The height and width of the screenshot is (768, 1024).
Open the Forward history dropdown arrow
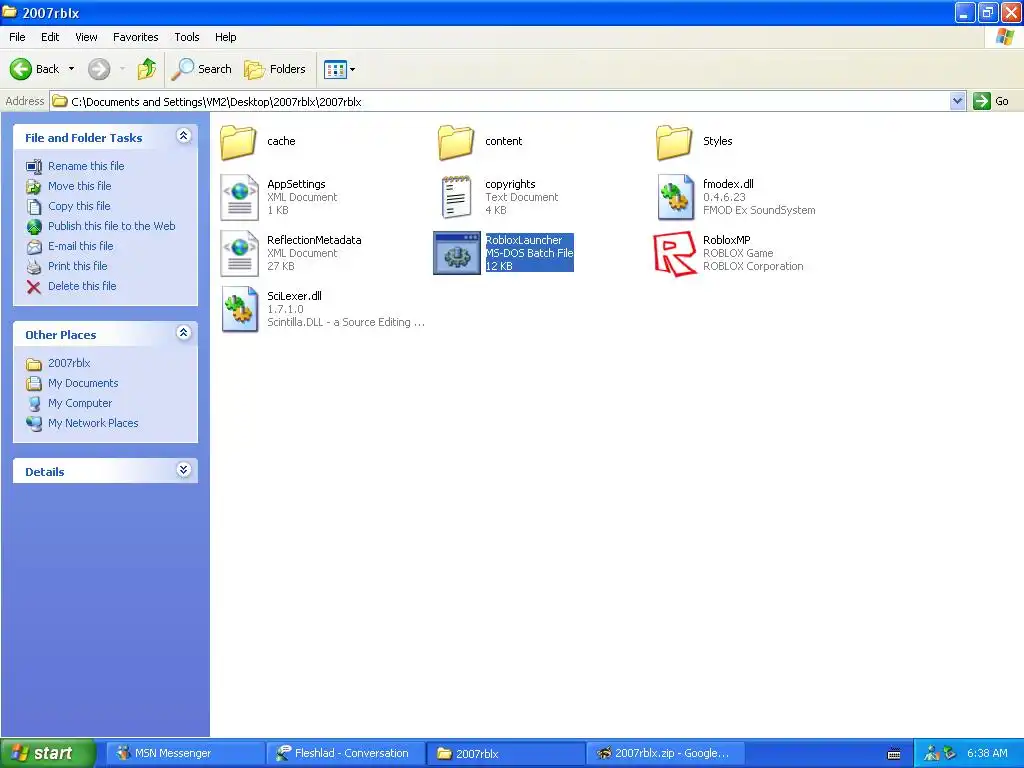point(122,69)
